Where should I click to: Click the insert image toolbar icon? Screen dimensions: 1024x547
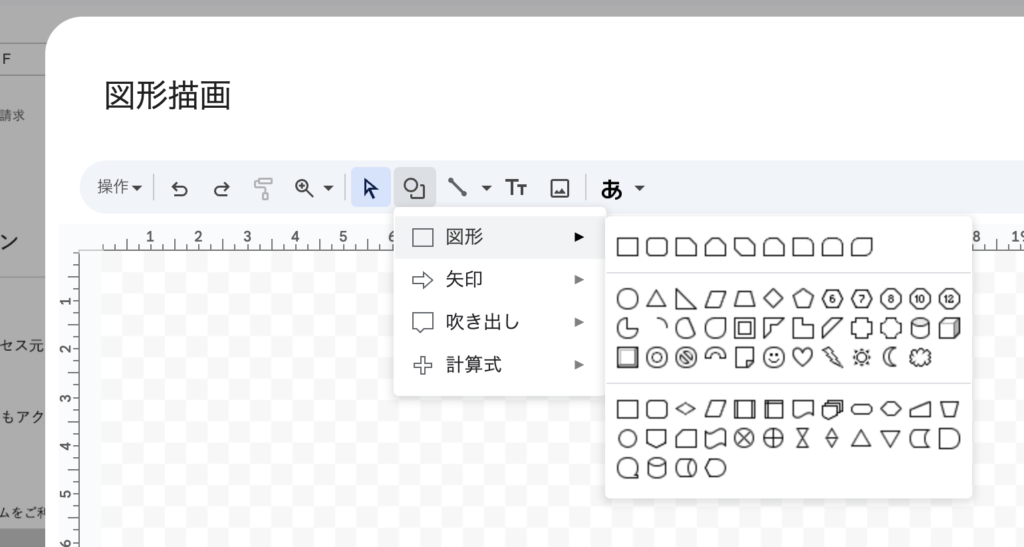click(x=560, y=188)
